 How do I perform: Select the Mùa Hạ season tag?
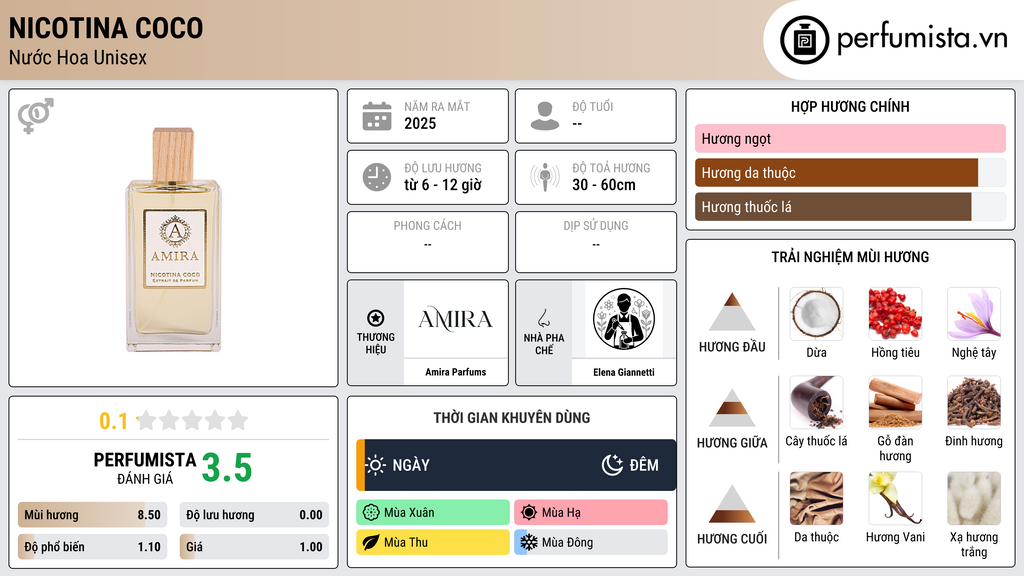pyautogui.click(x=591, y=512)
